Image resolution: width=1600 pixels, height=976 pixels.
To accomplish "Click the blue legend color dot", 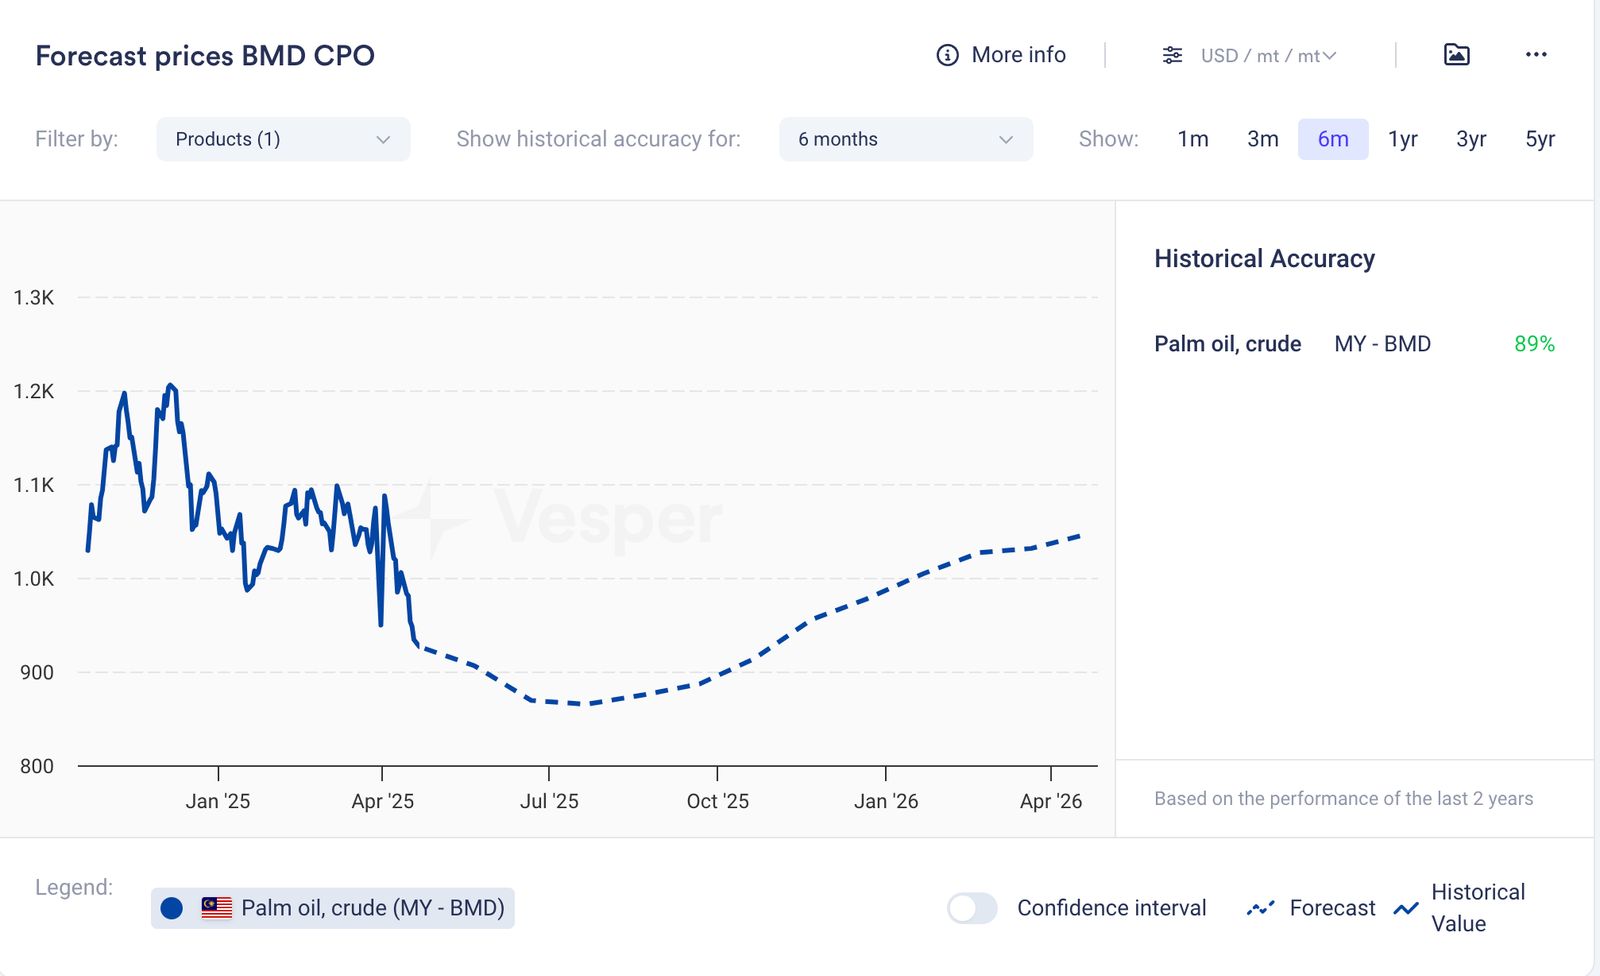I will 172,908.
